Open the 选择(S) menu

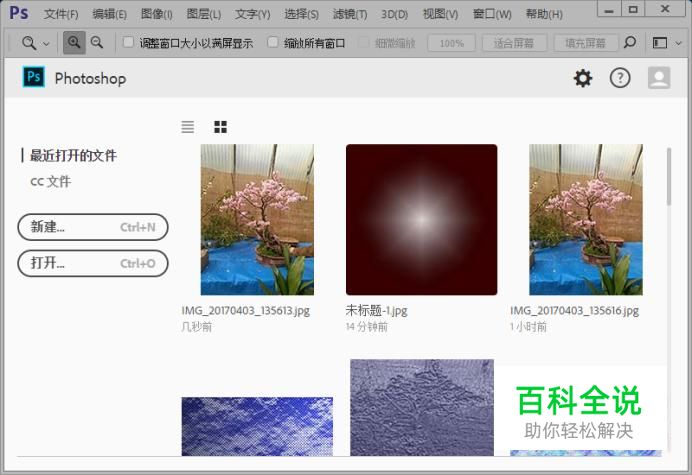301,14
